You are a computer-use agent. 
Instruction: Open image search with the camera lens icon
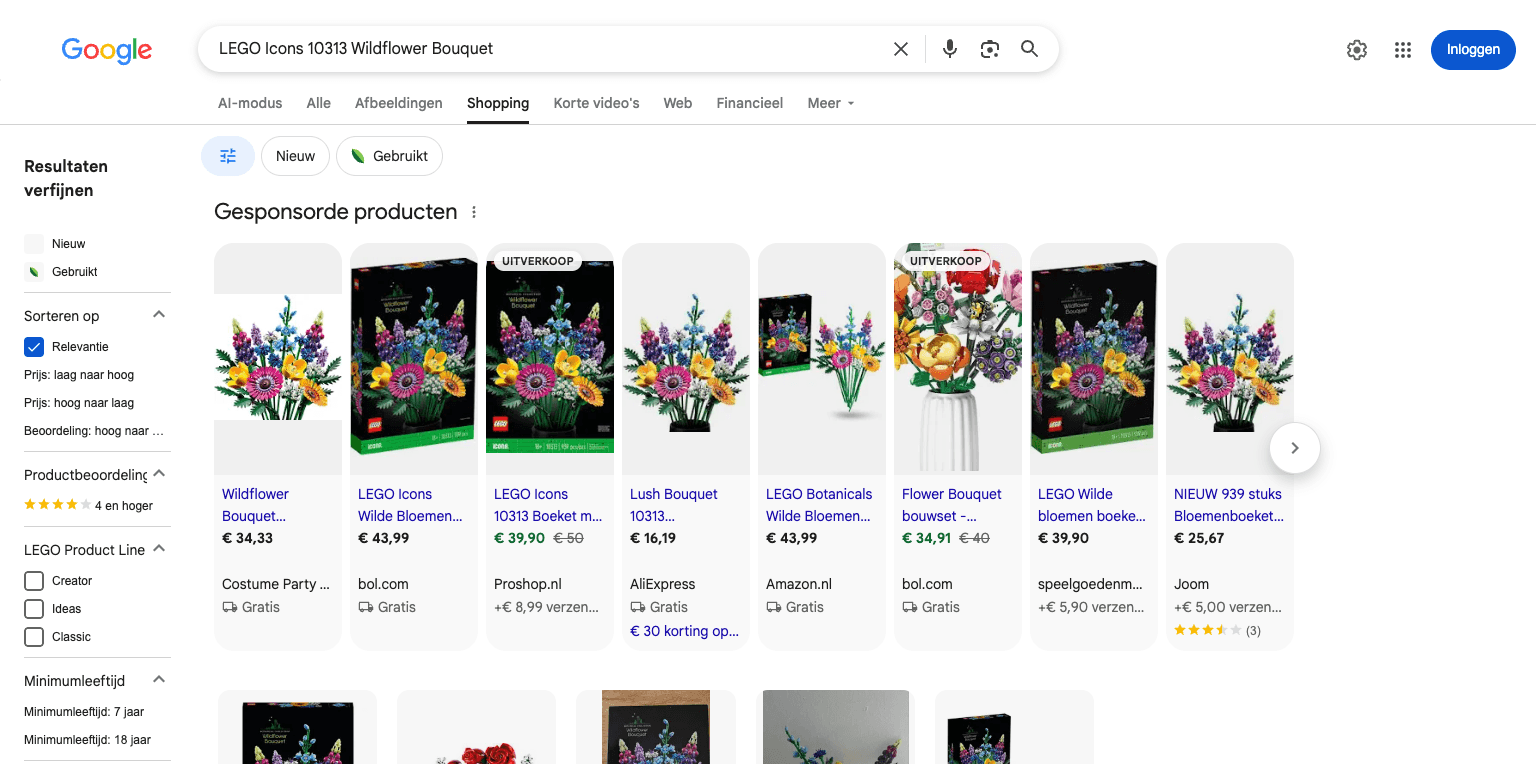(x=990, y=49)
